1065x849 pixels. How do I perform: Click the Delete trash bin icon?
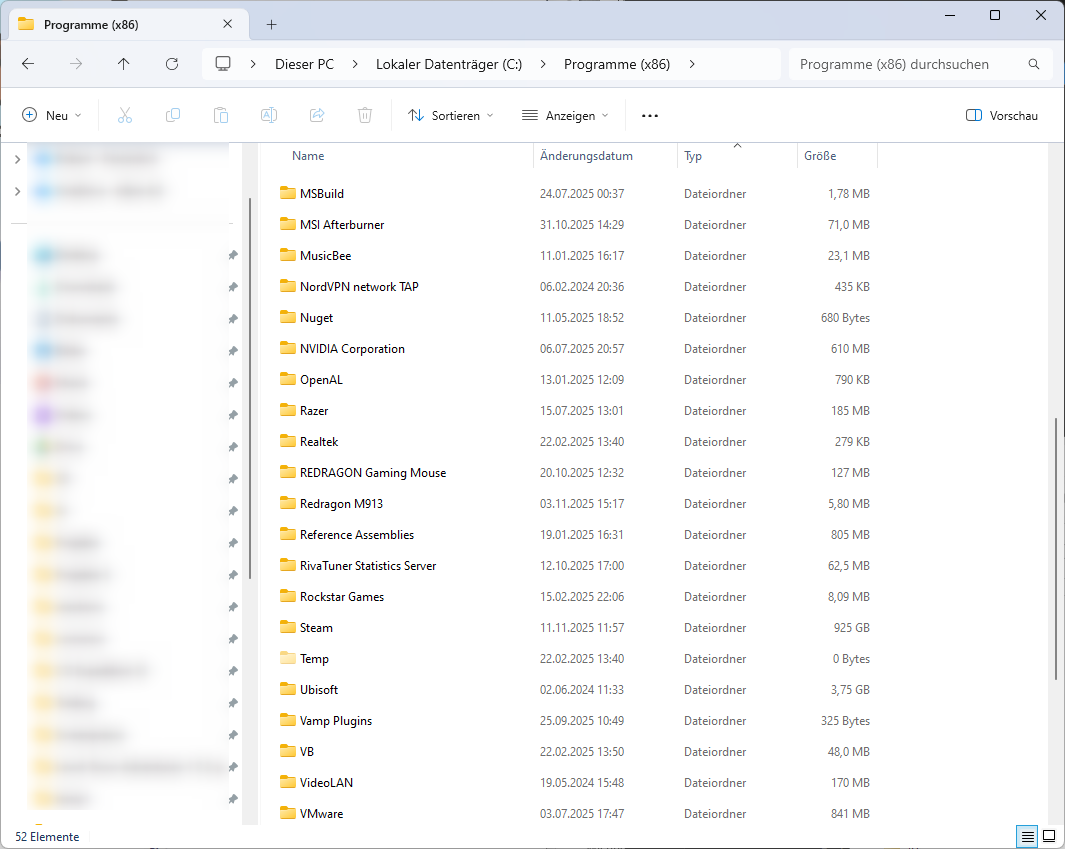point(365,115)
